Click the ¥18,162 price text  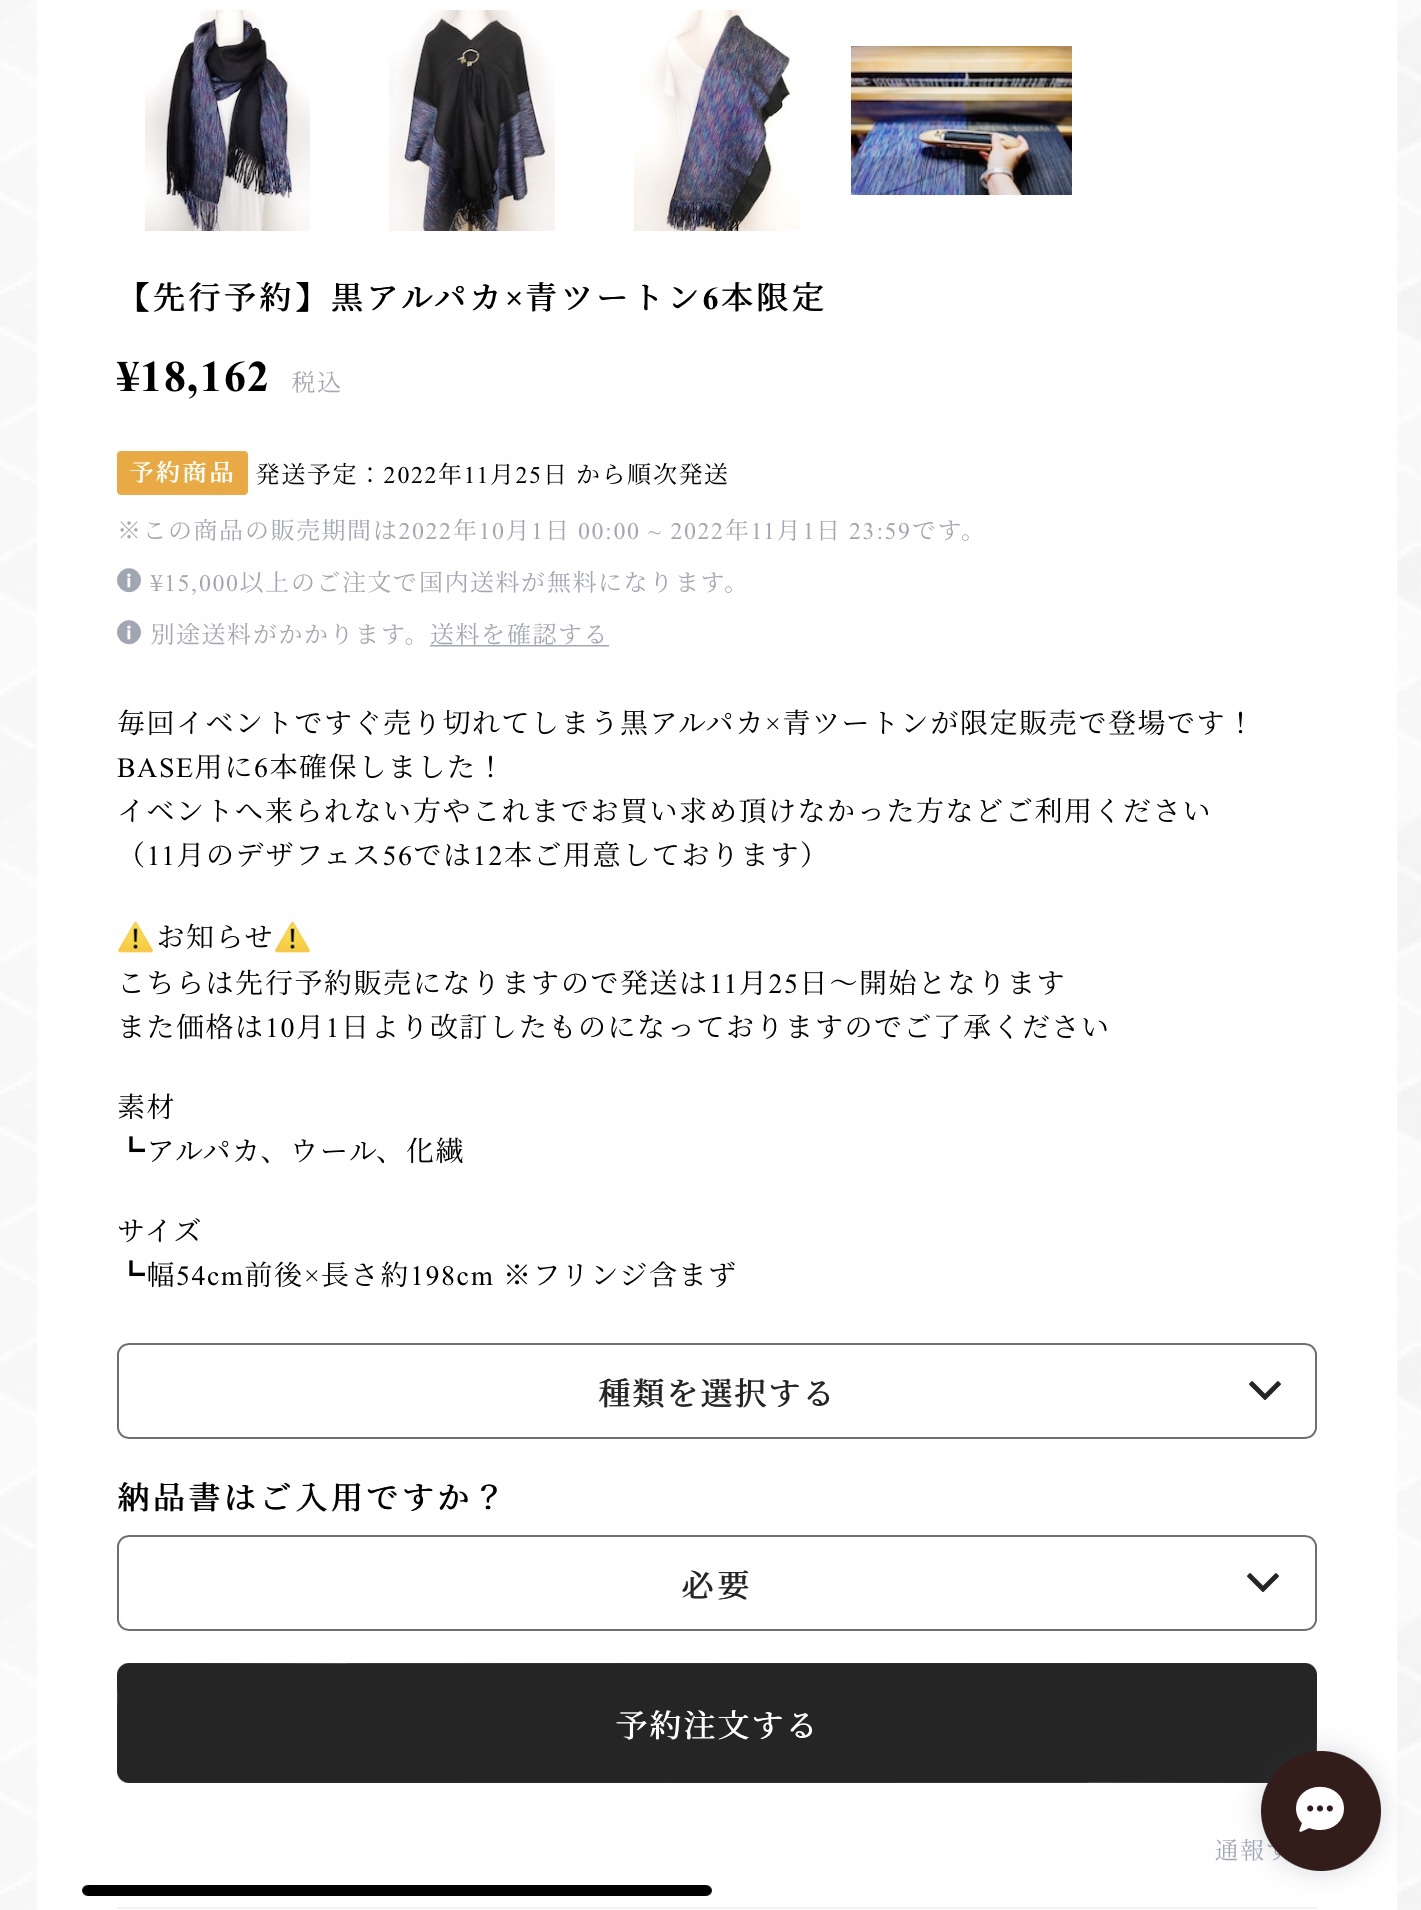tap(193, 378)
